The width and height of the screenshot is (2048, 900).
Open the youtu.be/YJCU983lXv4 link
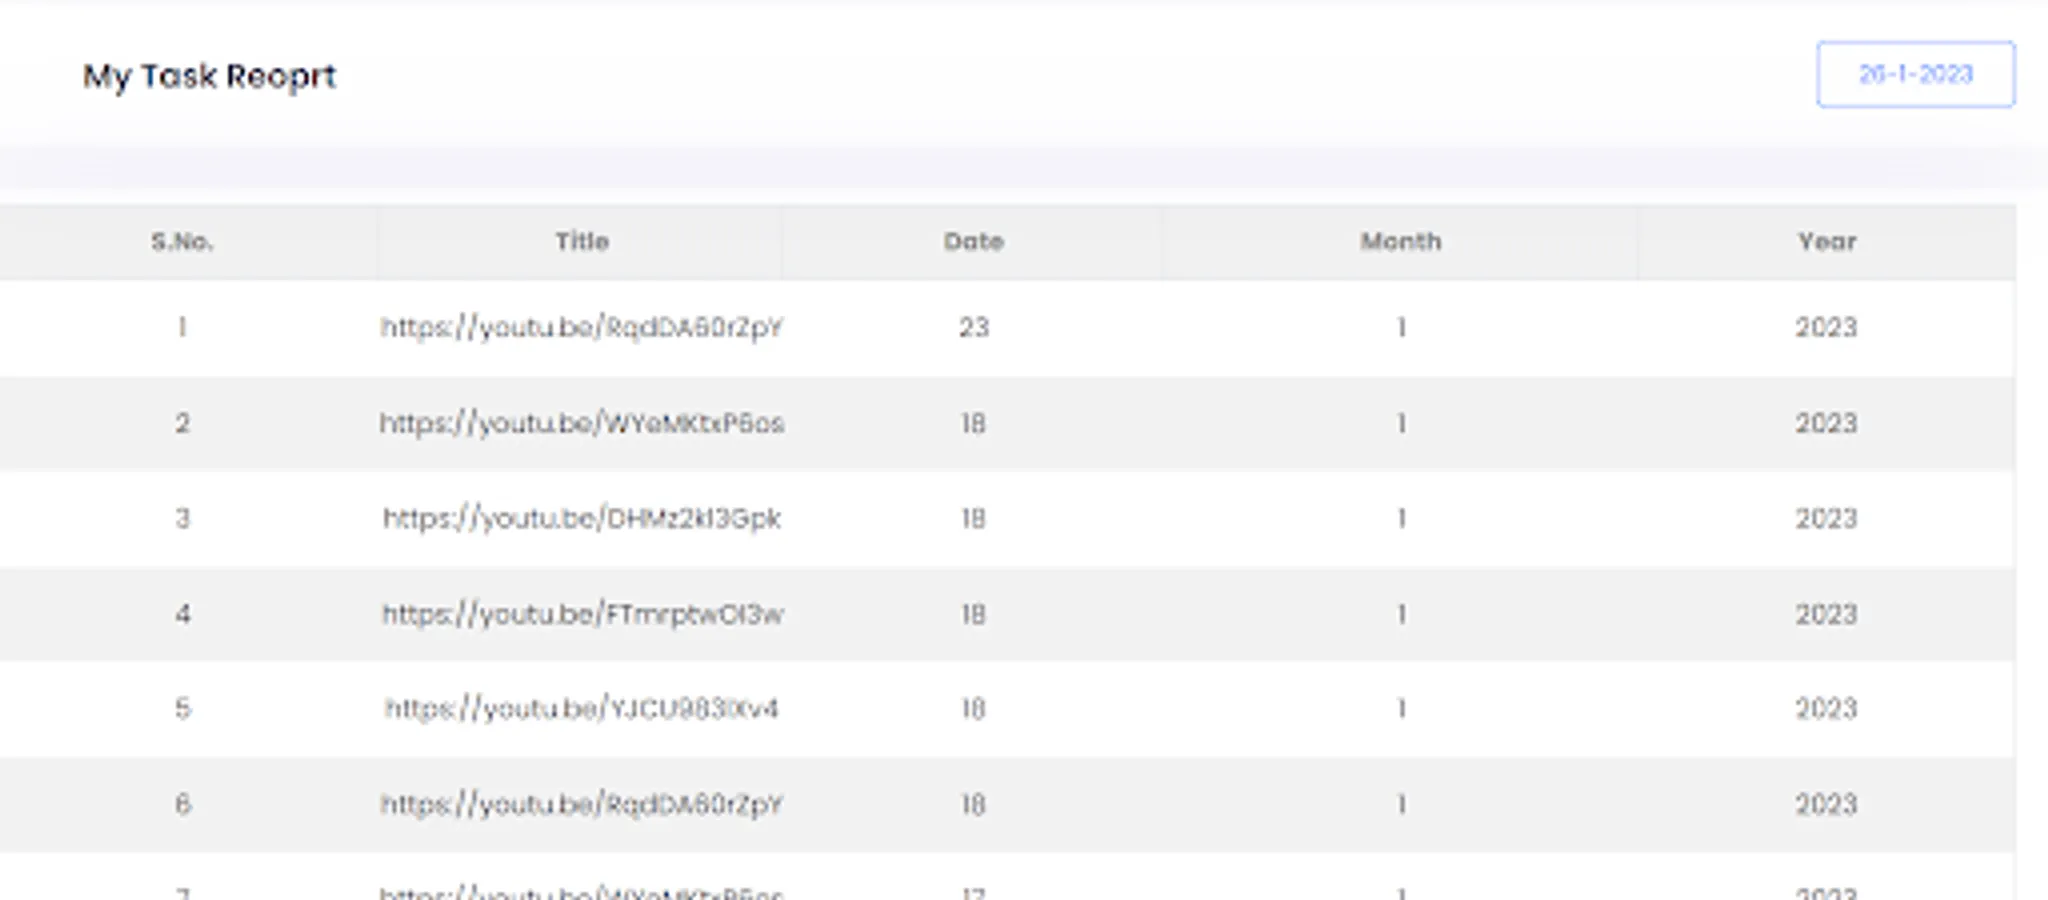coord(582,709)
